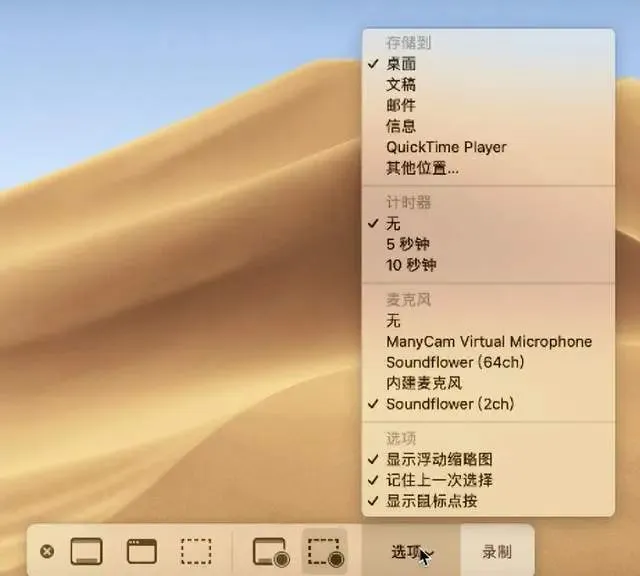The height and width of the screenshot is (576, 640).
Task: Select Capture Entire Screen icon
Action: coord(87,552)
